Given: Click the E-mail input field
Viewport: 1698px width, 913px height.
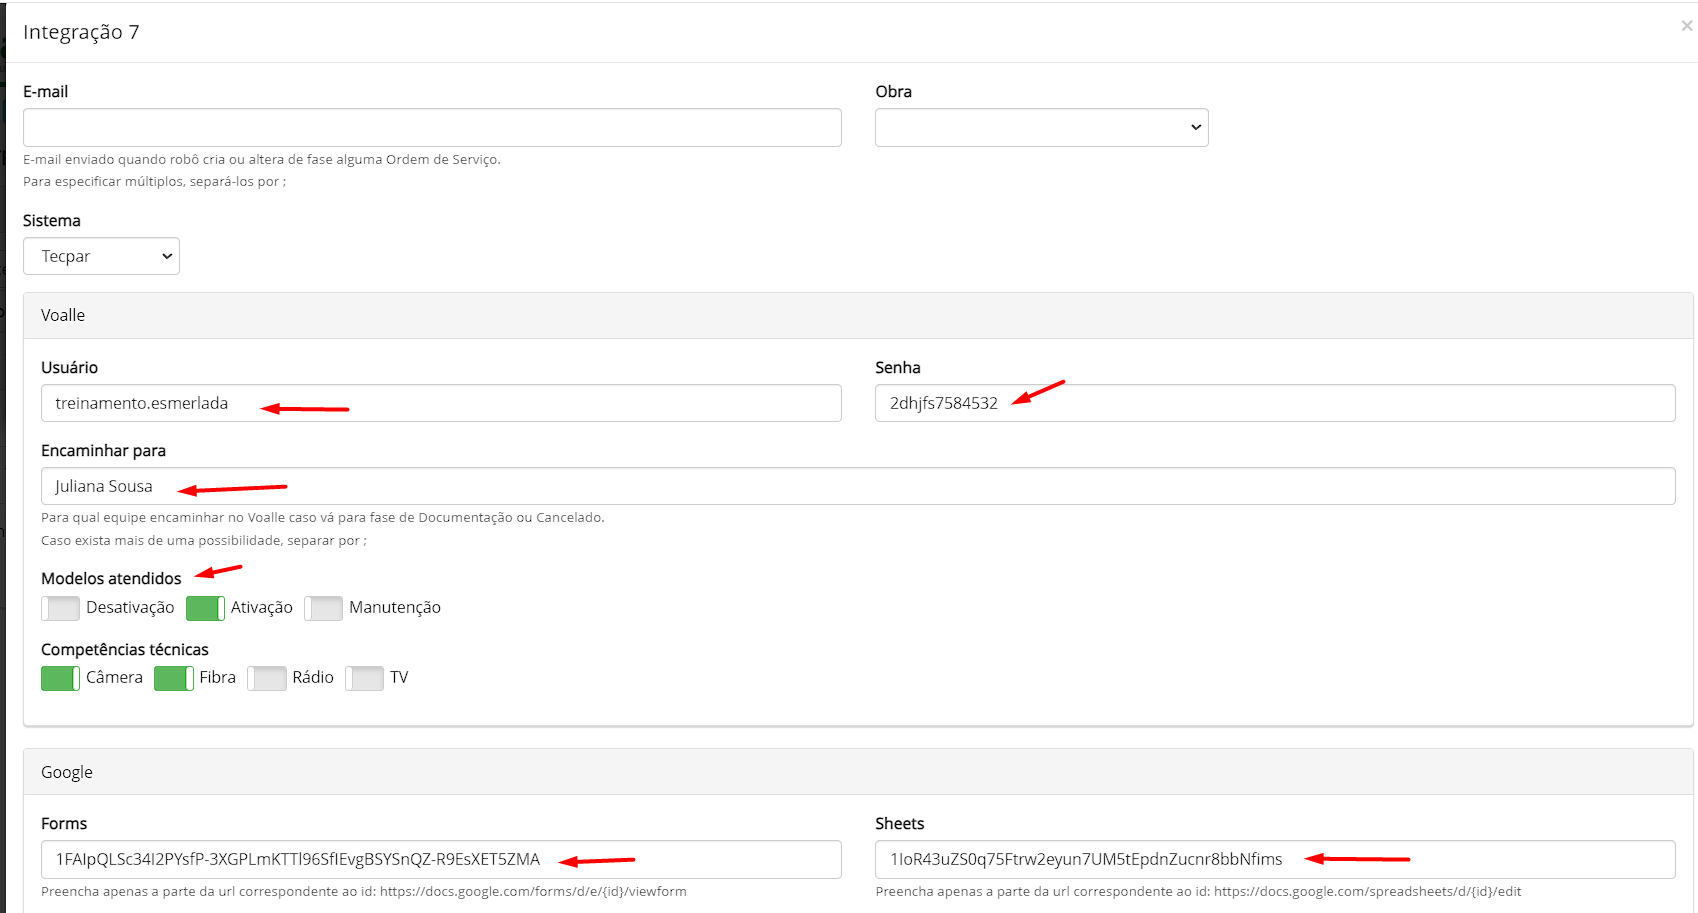Looking at the screenshot, I should [x=432, y=128].
